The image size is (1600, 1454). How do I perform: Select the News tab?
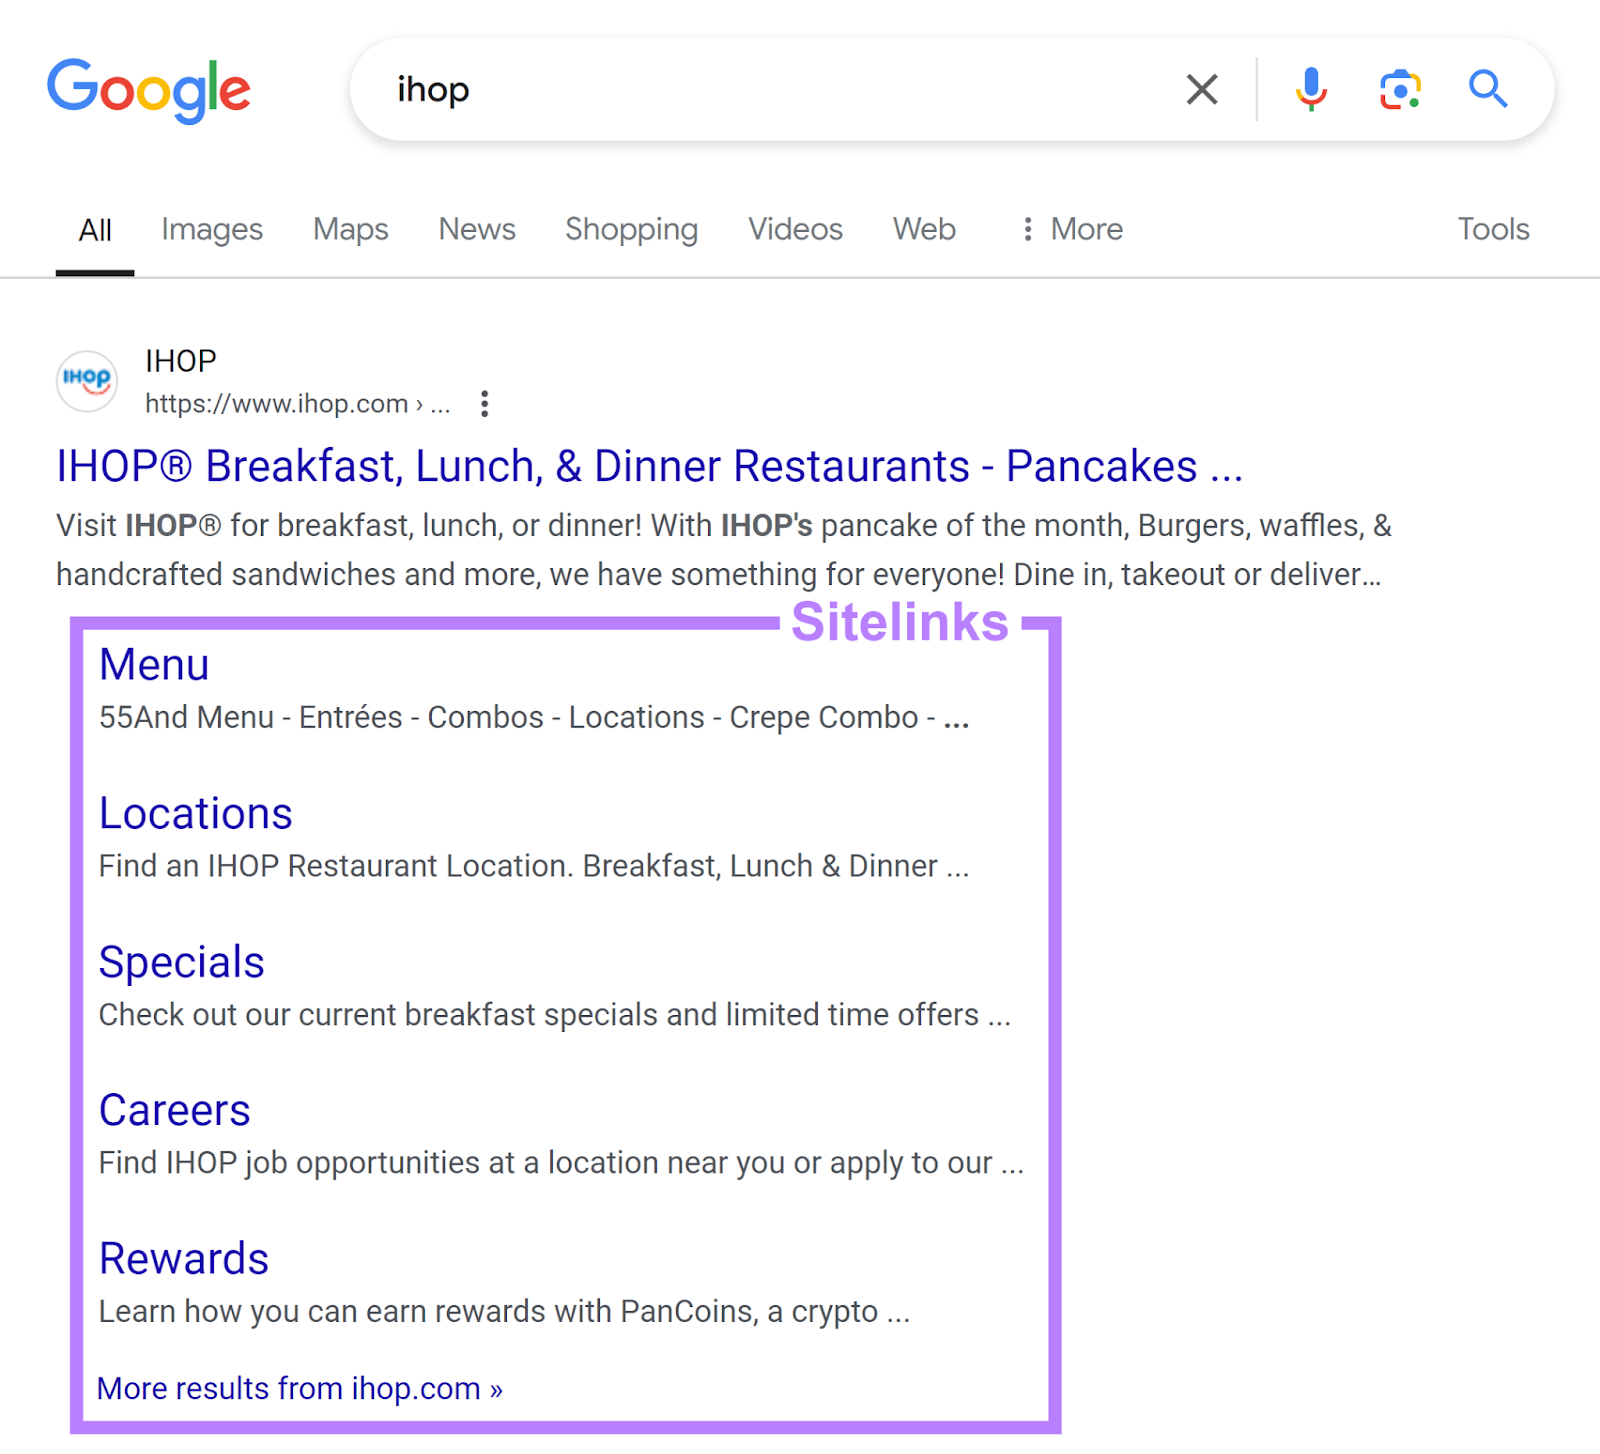click(x=476, y=229)
